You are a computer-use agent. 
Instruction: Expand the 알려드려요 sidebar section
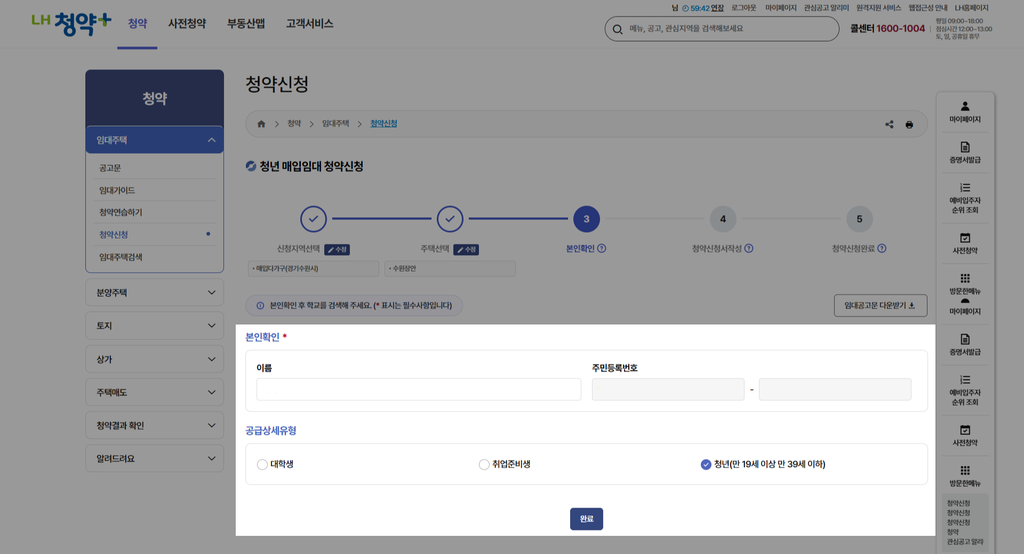[x=154, y=459]
